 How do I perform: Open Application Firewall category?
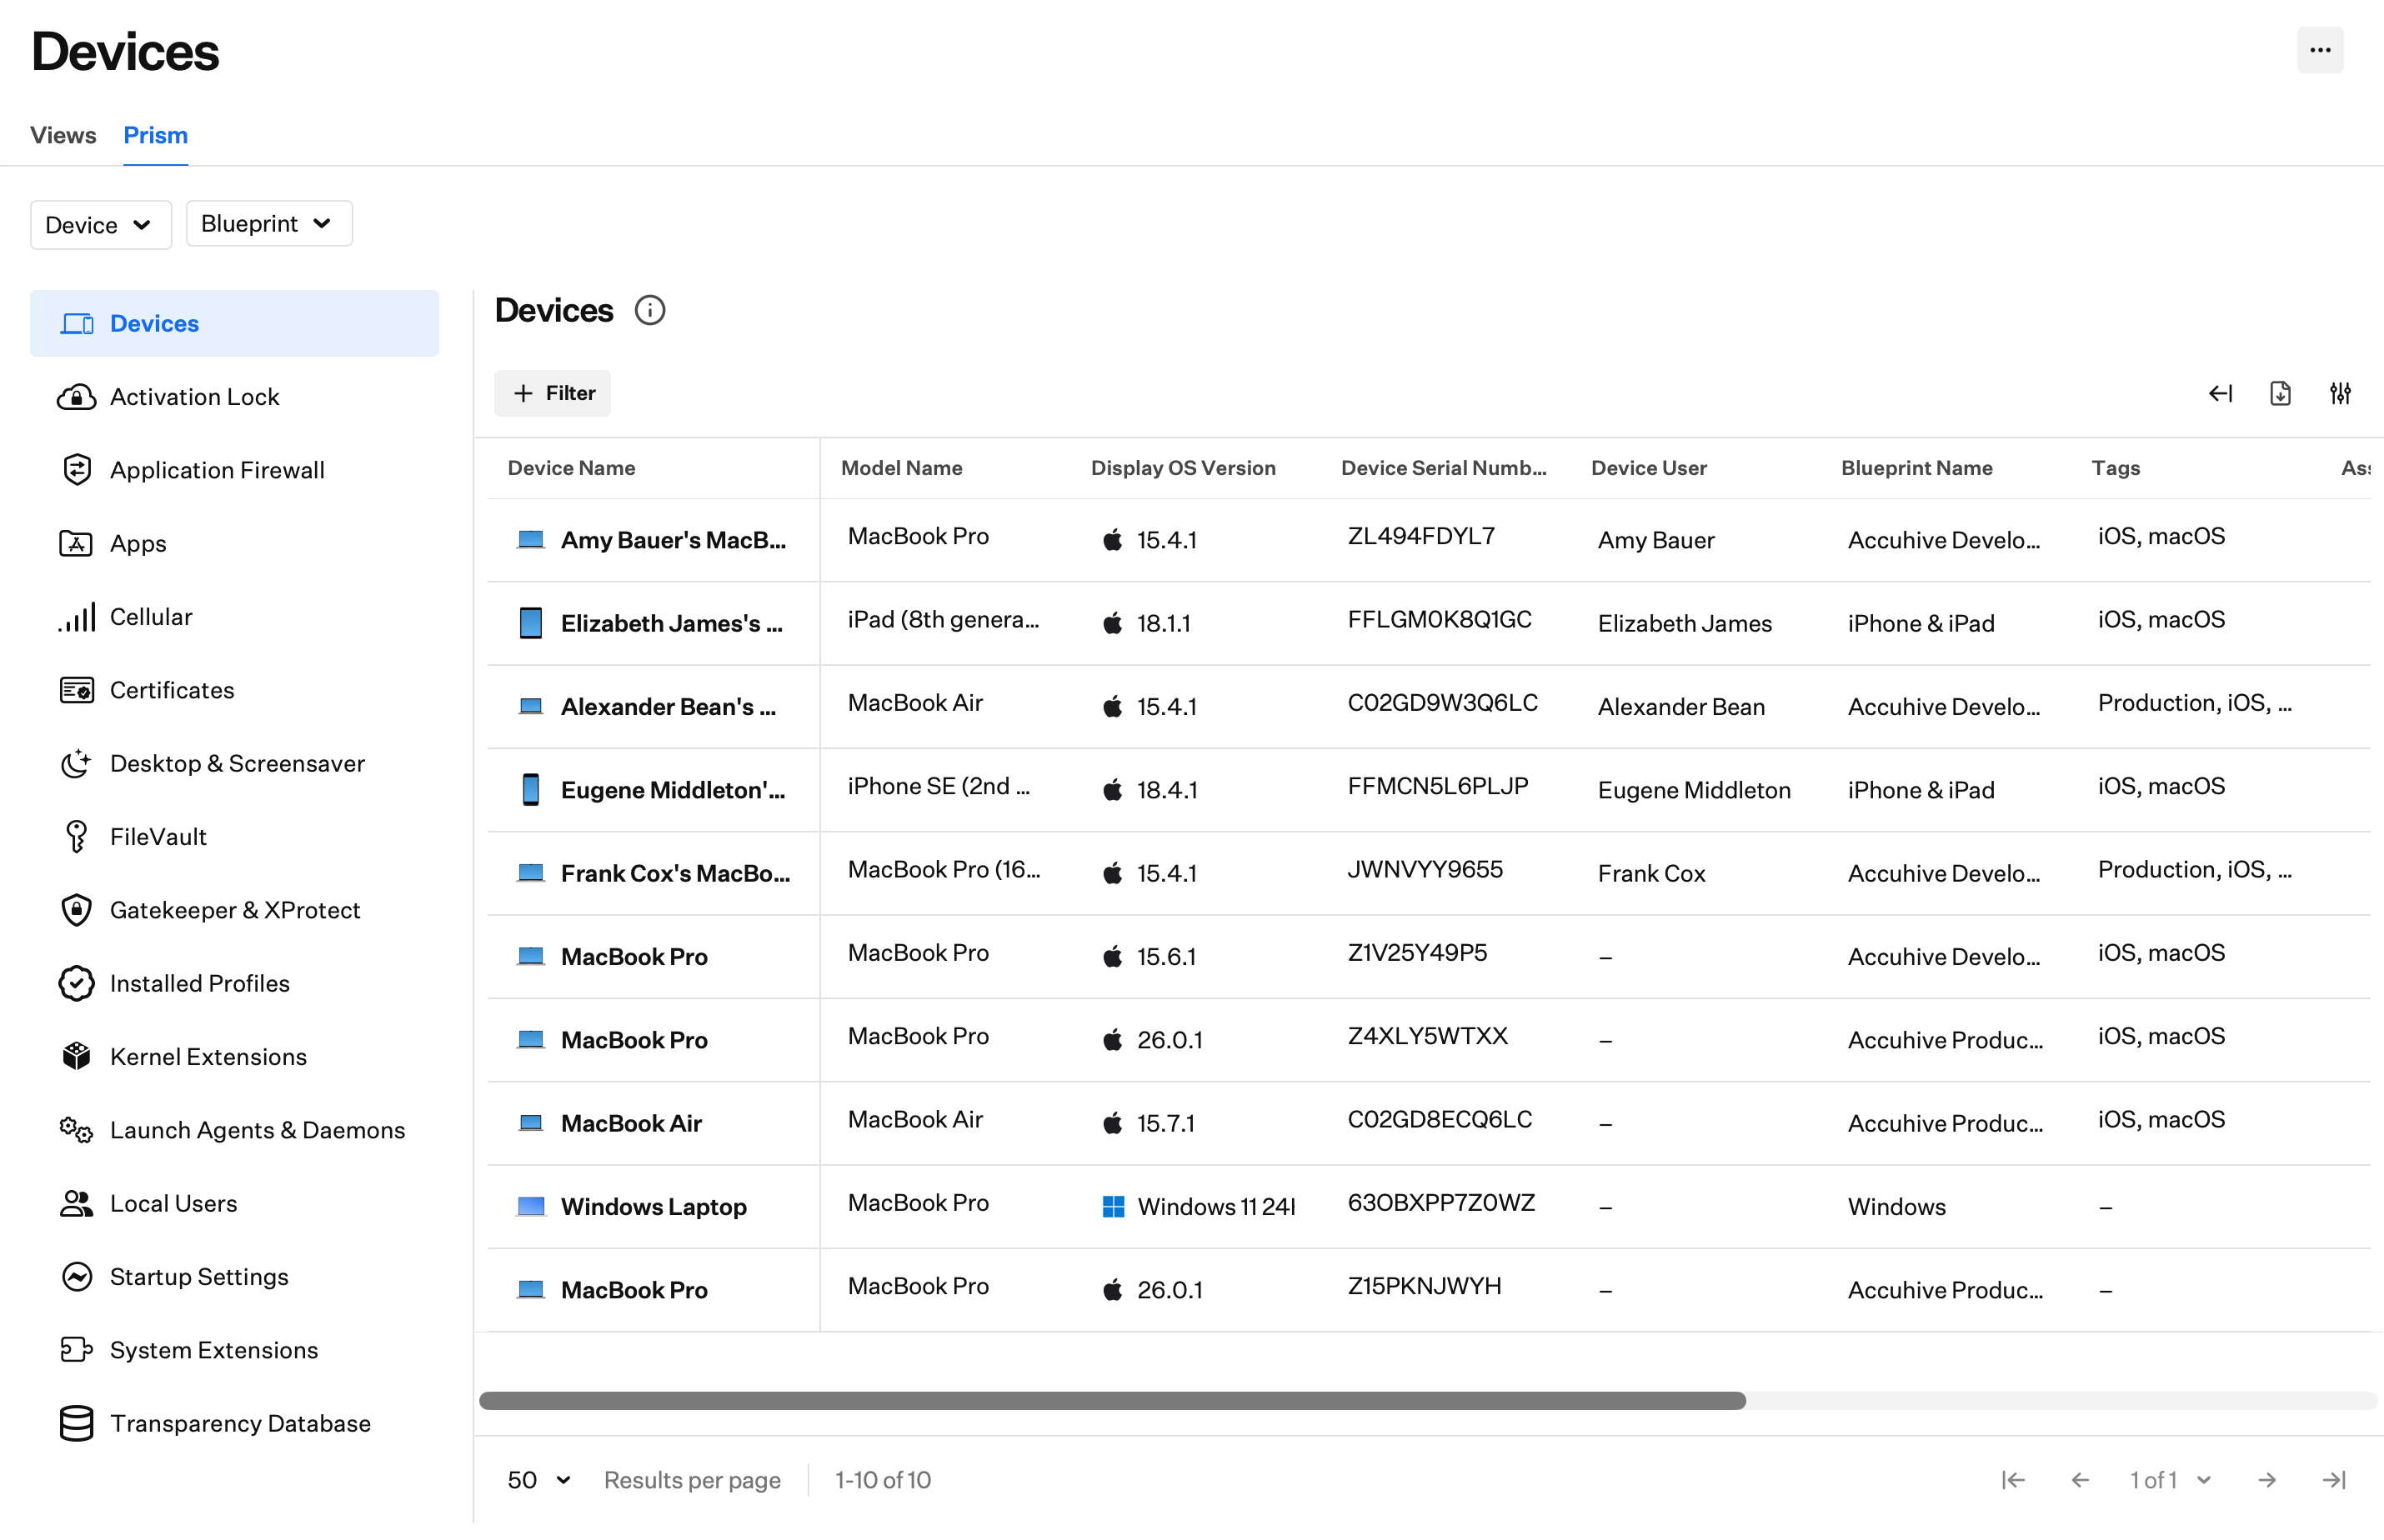click(234, 470)
